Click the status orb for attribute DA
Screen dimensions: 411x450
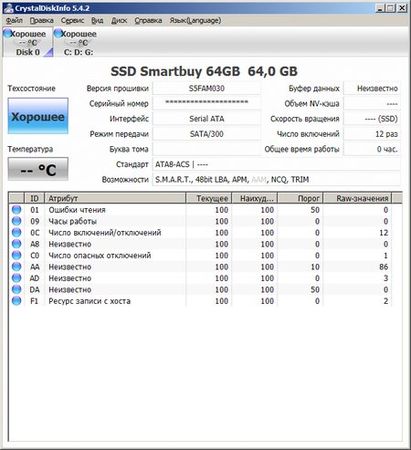coord(16,289)
